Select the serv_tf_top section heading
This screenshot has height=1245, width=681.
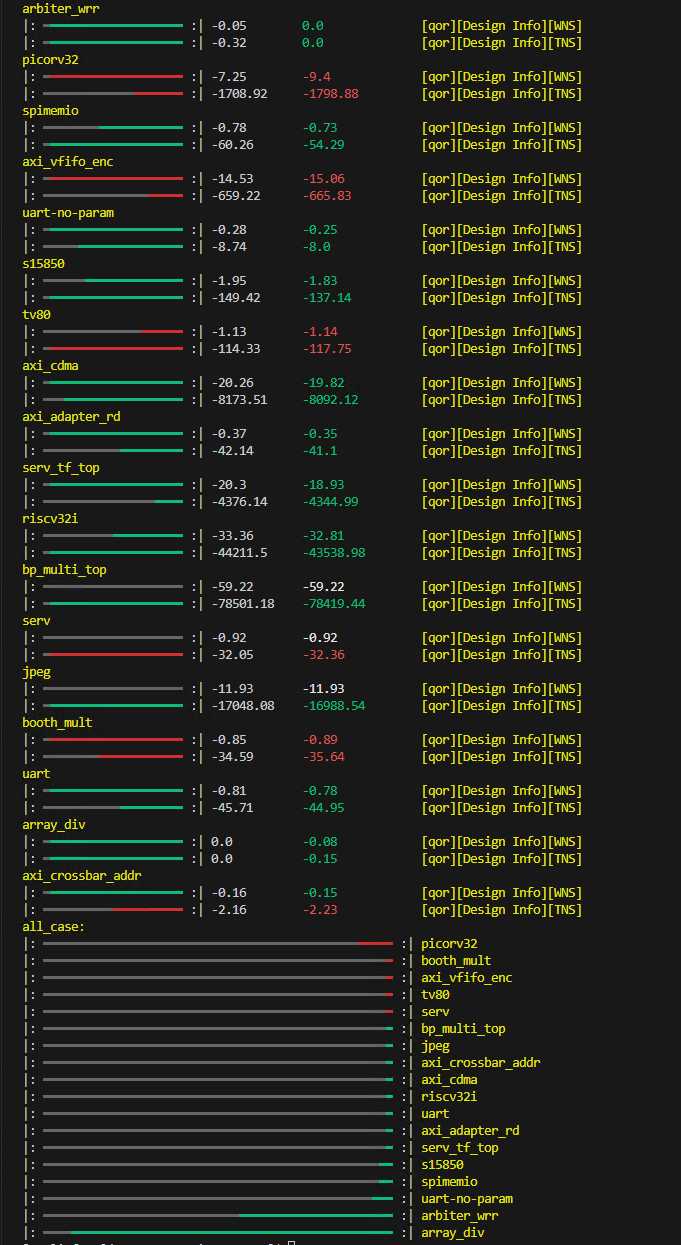click(61, 468)
